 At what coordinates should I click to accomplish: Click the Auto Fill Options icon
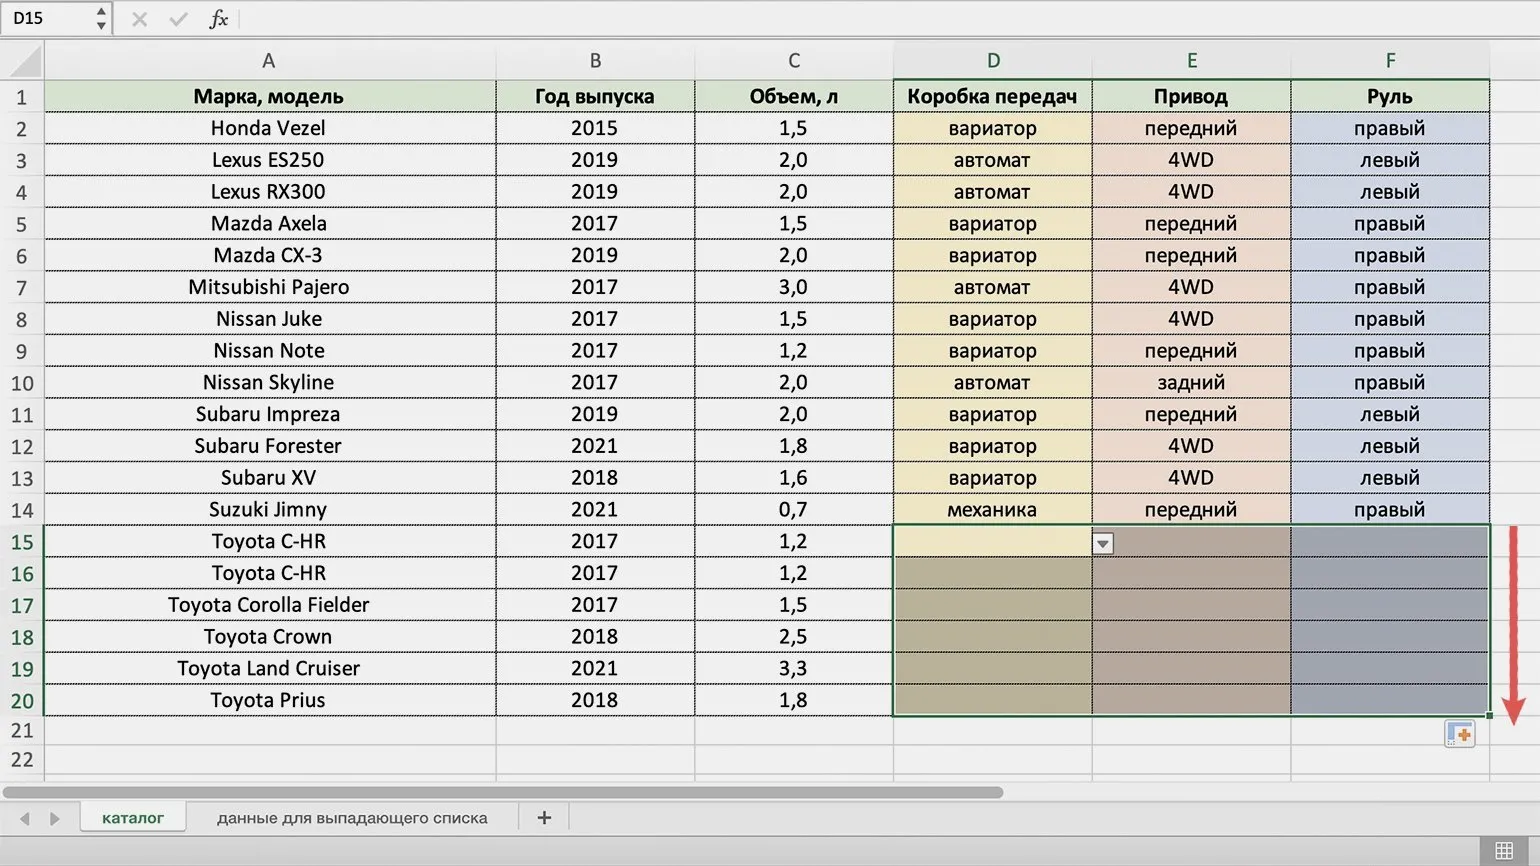point(1460,734)
